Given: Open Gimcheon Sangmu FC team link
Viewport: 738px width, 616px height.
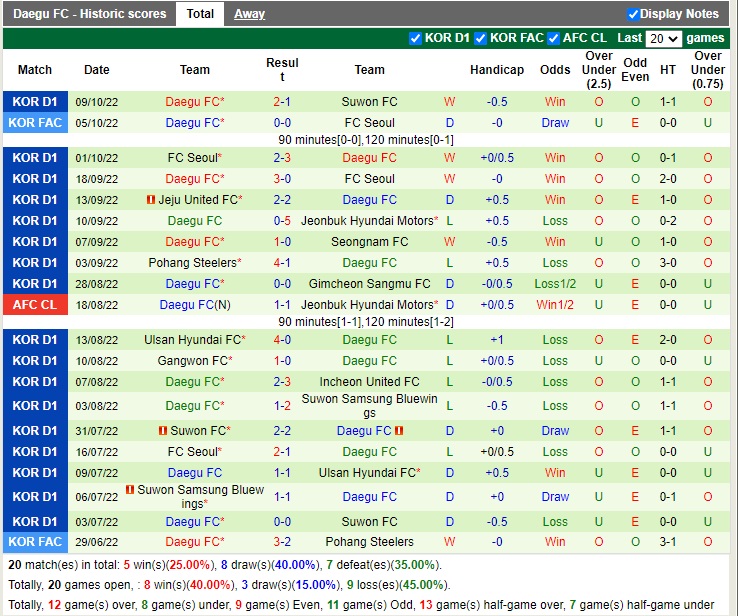Looking at the screenshot, I should [x=369, y=284].
